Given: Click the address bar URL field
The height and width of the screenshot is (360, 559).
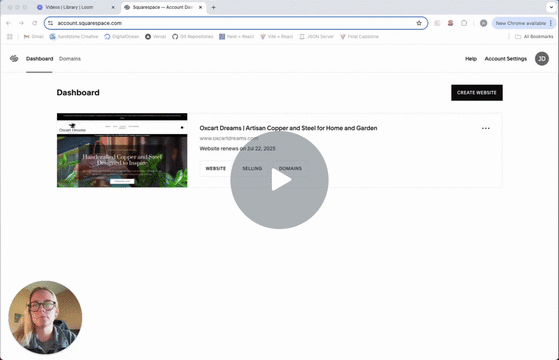Looking at the screenshot, I should click(236, 23).
